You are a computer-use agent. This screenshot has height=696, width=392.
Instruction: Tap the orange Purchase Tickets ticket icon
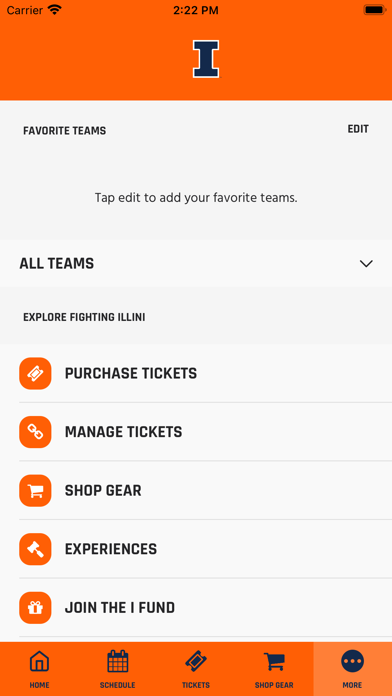(35, 373)
